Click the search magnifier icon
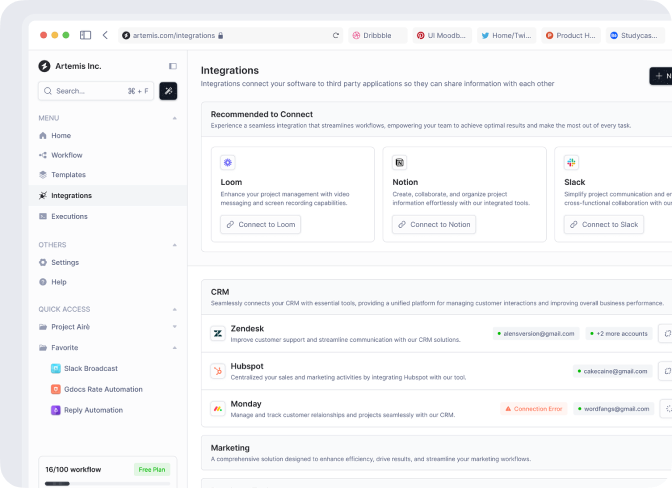The image size is (672, 488). pos(48,91)
